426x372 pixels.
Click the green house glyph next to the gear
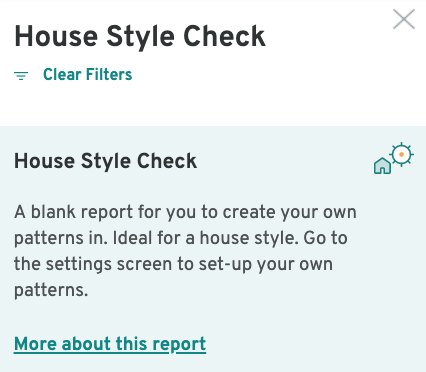click(x=382, y=166)
